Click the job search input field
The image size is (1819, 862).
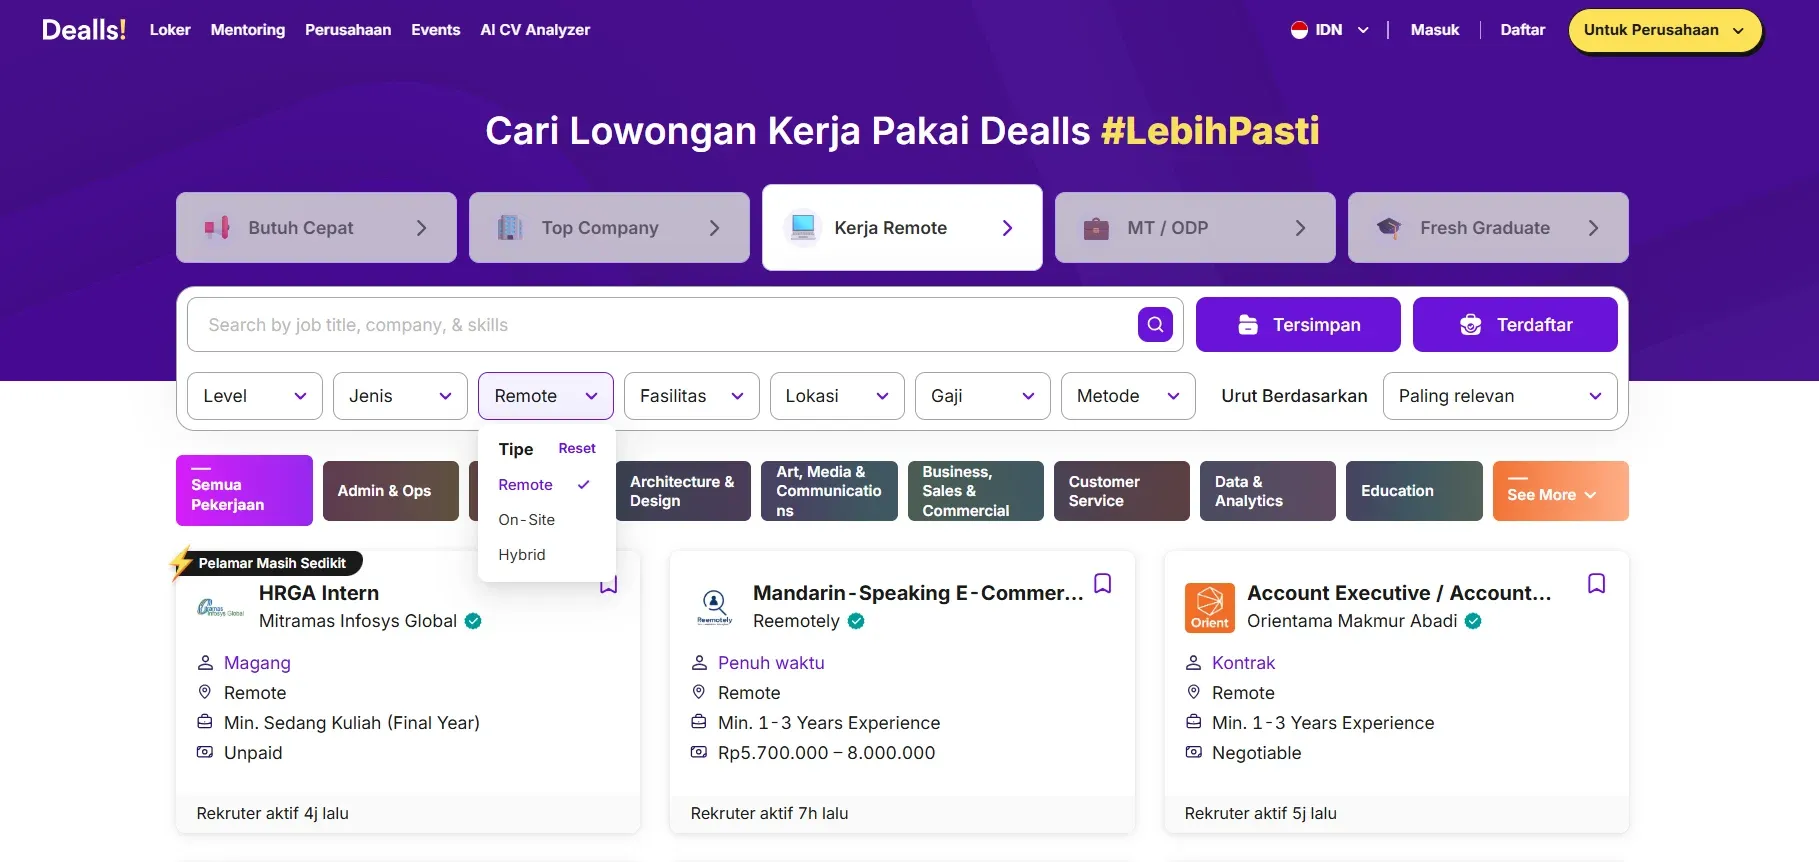(x=660, y=325)
